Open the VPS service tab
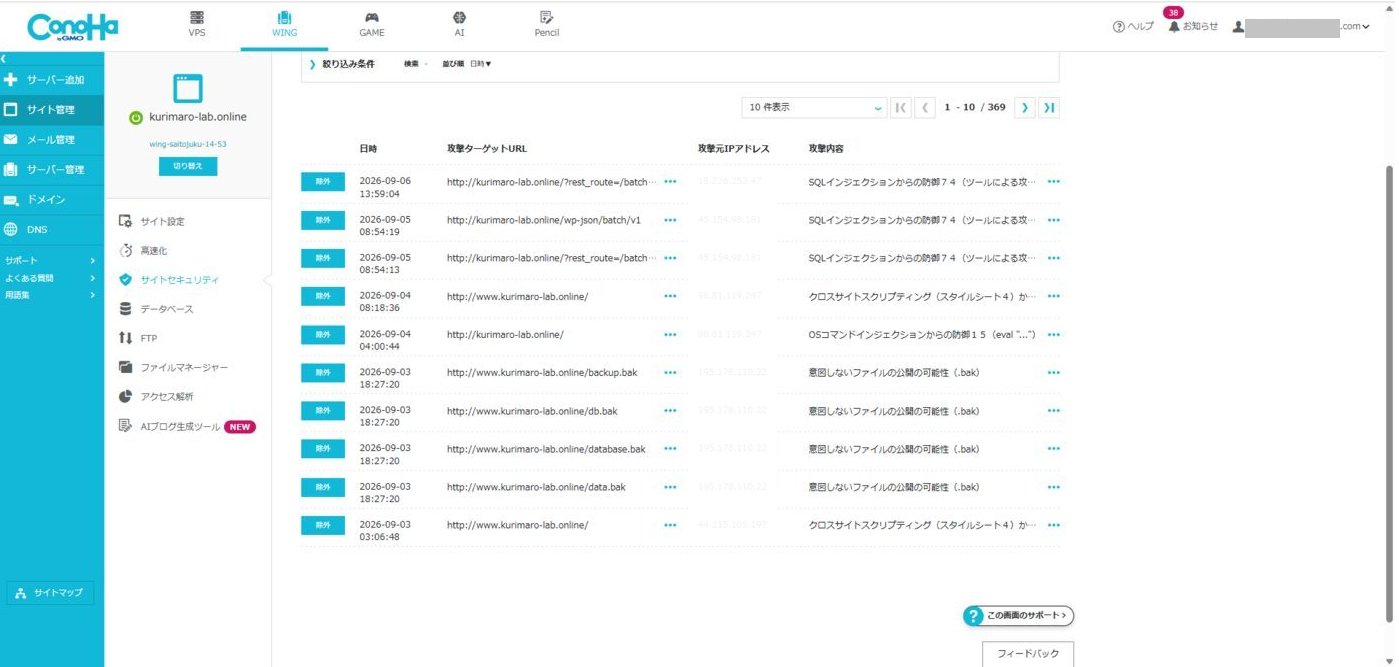Image resolution: width=1399 pixels, height=667 pixels. tap(197, 24)
